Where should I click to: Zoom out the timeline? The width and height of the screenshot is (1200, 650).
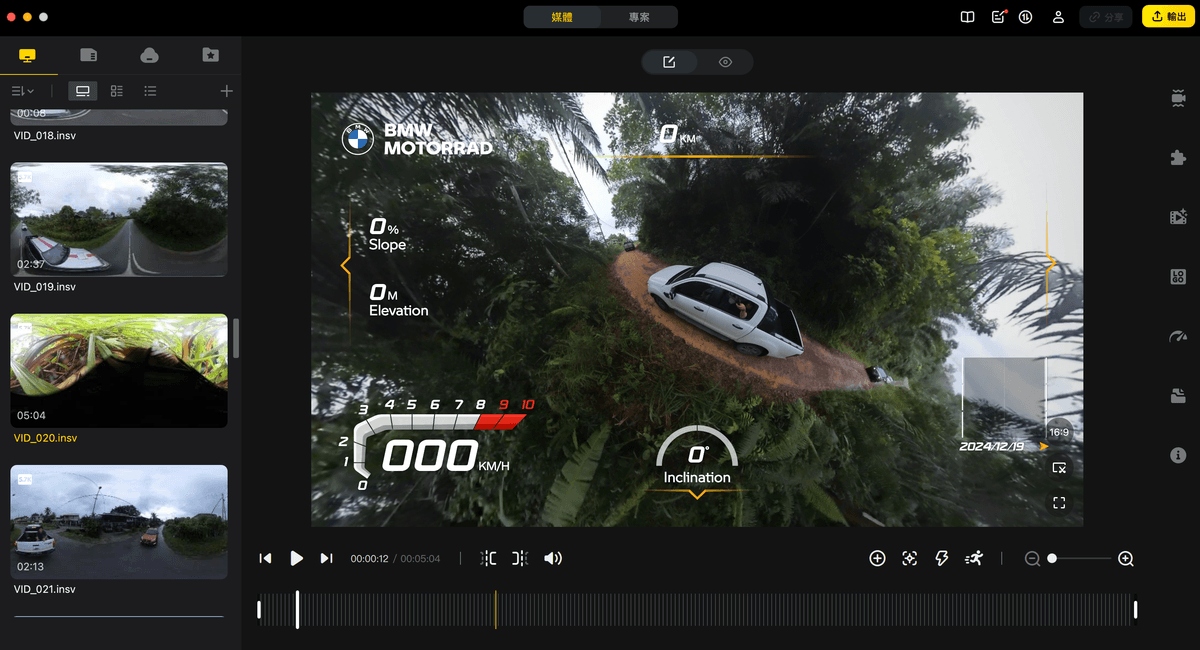click(1032, 559)
